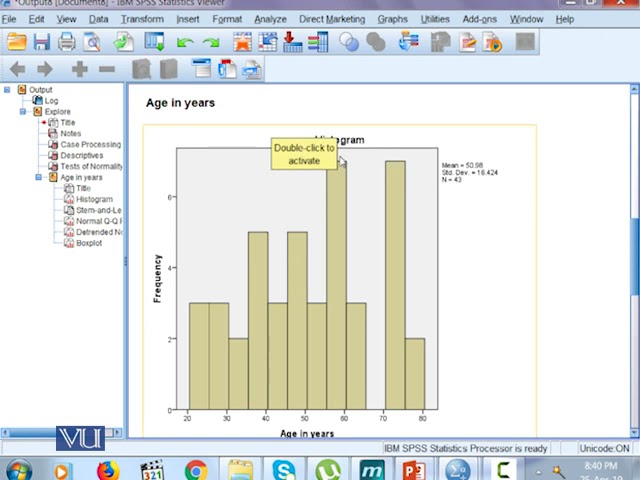This screenshot has height=480, width=640.
Task: Click the Save floppy disk icon
Action: [42, 42]
